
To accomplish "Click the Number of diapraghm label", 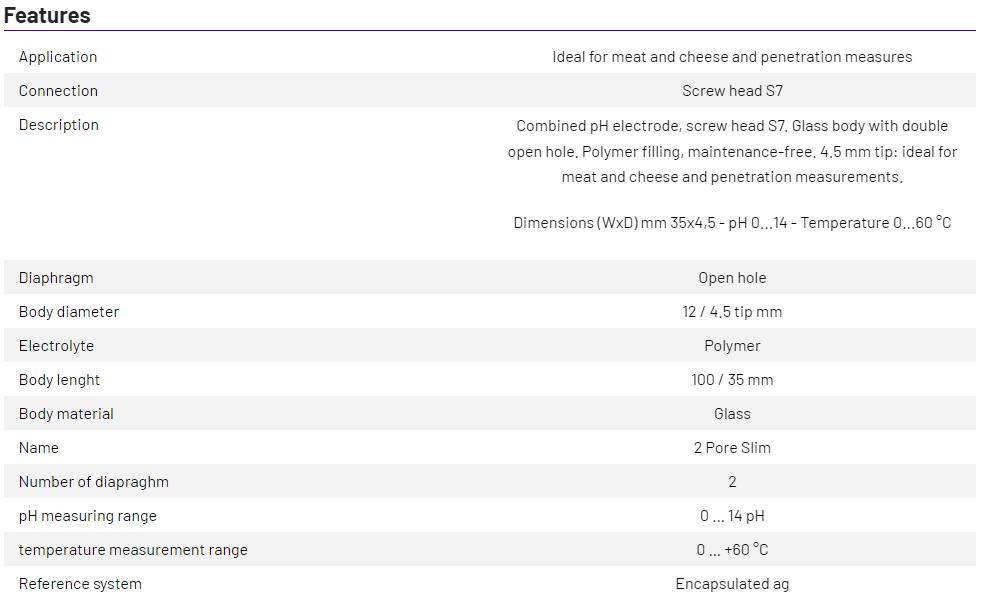I will click(94, 482).
